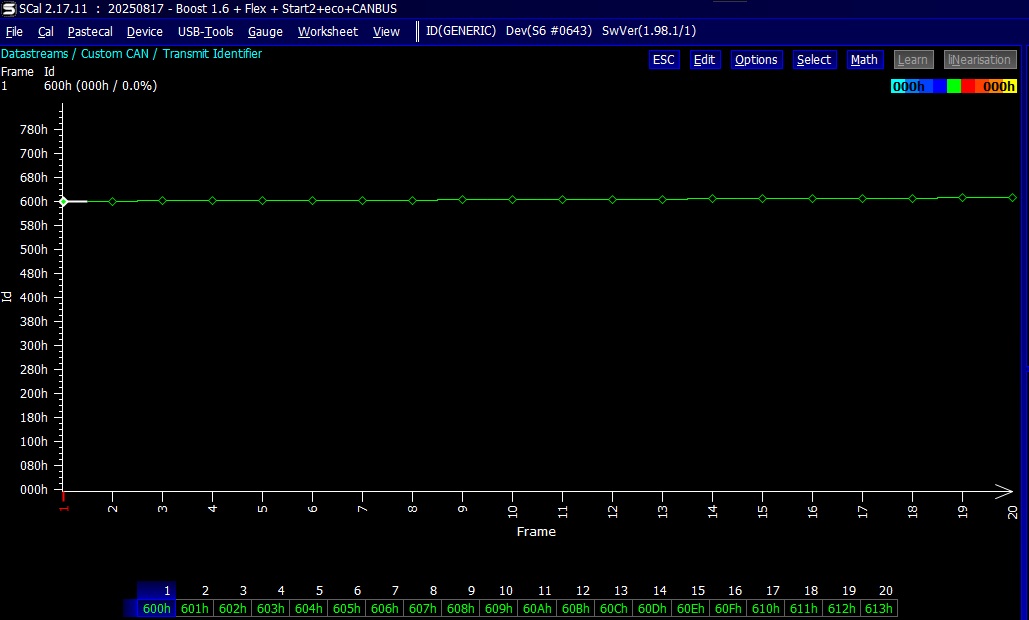Select the 60Ah table cell

point(537,609)
